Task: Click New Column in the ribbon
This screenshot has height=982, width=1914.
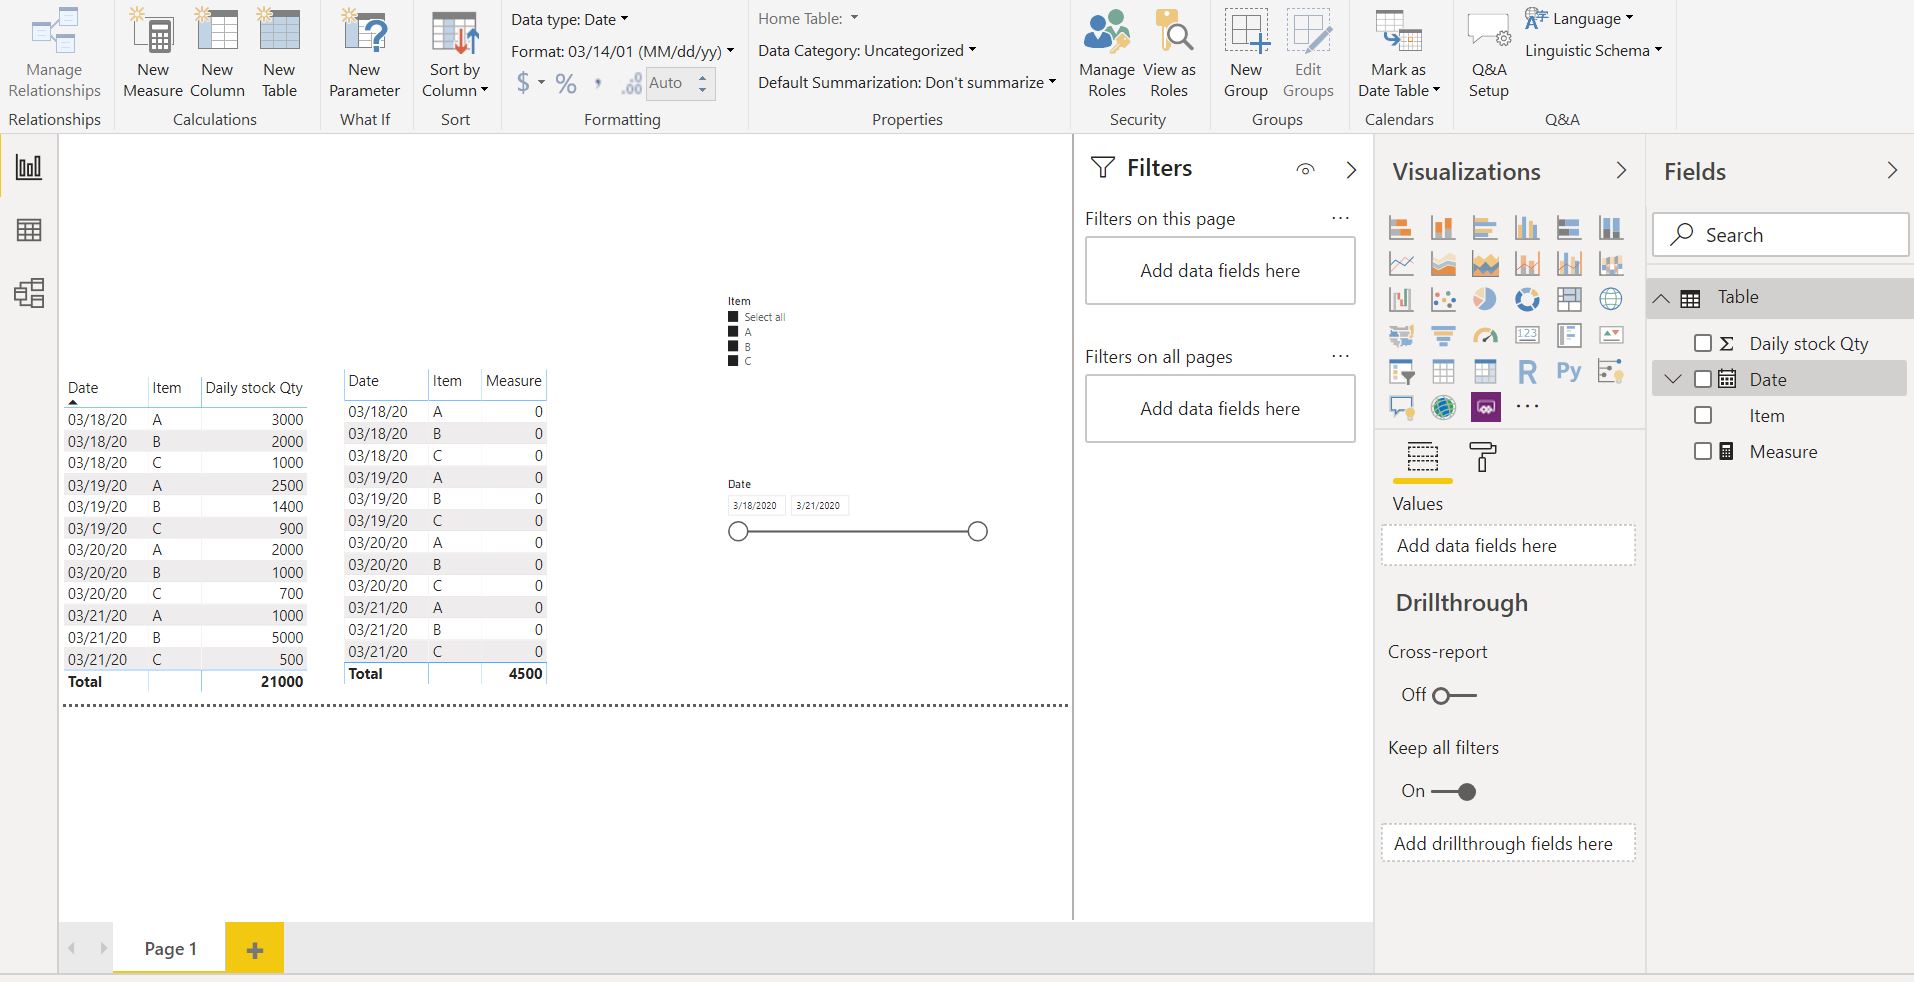Action: [217, 54]
